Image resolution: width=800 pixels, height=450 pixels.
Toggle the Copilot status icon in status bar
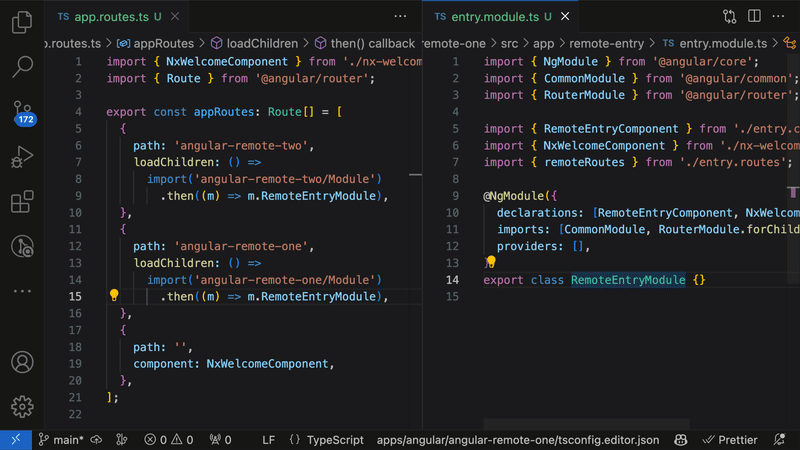[680, 440]
